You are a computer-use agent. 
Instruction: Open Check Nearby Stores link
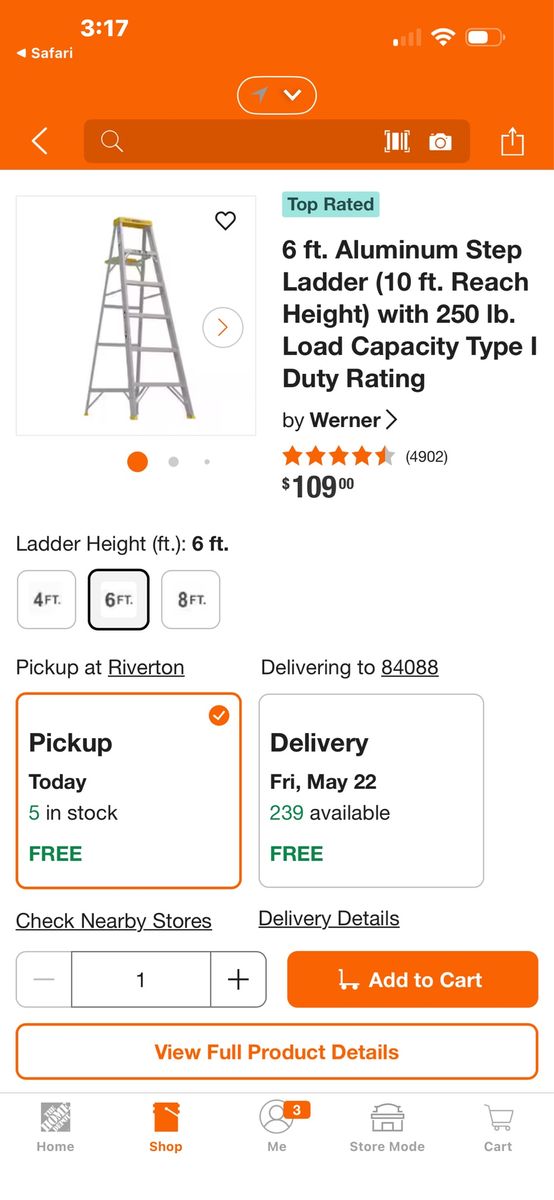coord(114,921)
